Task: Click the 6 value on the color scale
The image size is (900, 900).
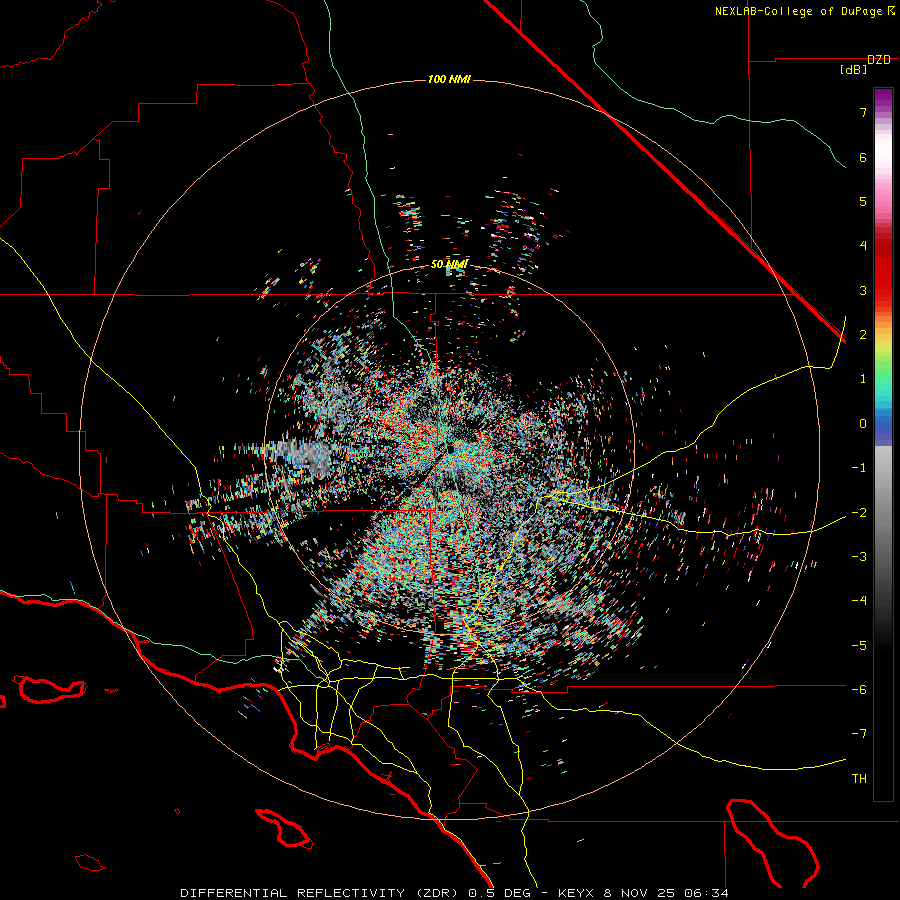Action: [863, 157]
